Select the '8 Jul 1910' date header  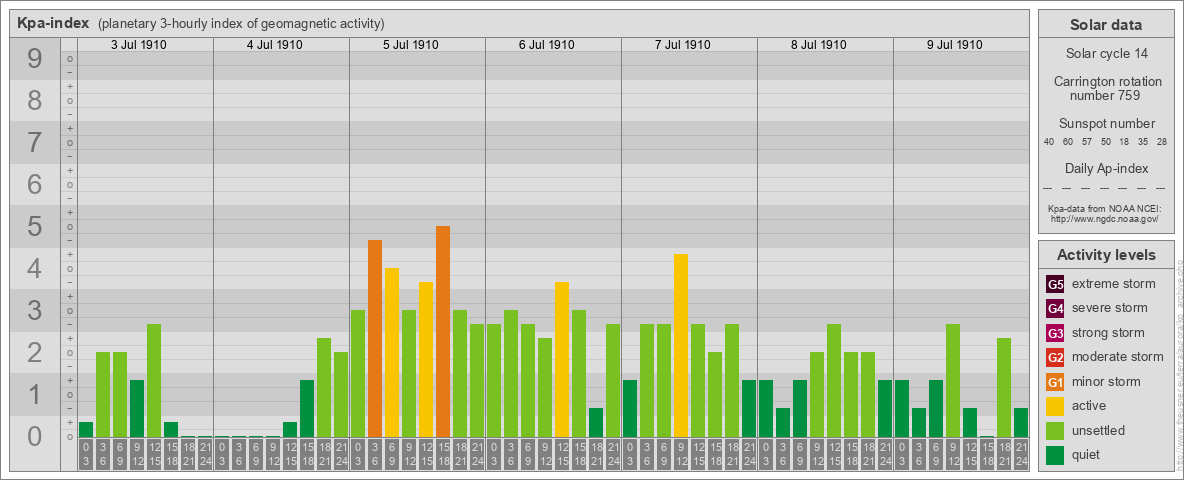(819, 45)
